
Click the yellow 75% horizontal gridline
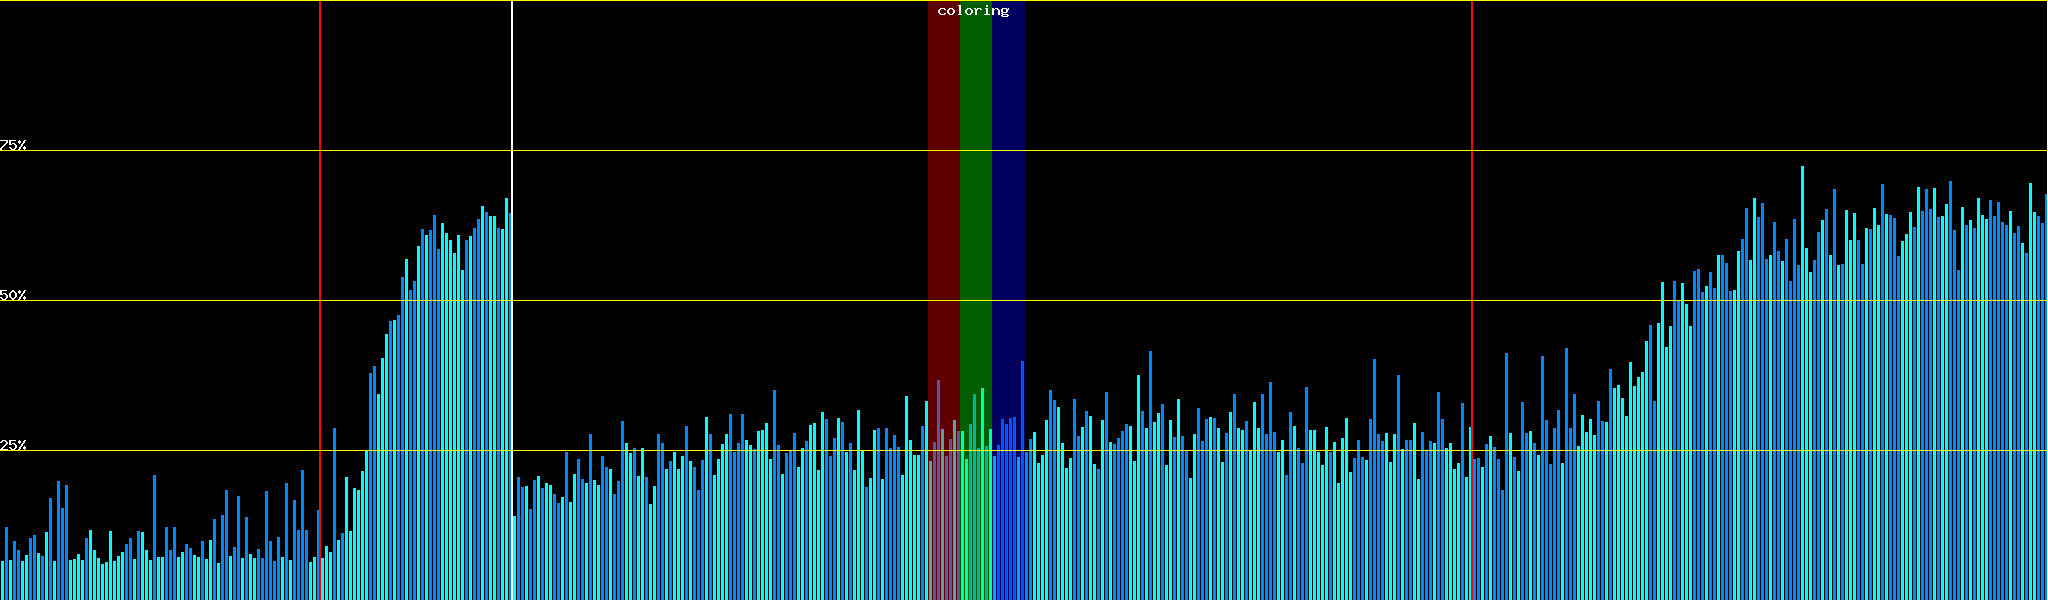1200,151
